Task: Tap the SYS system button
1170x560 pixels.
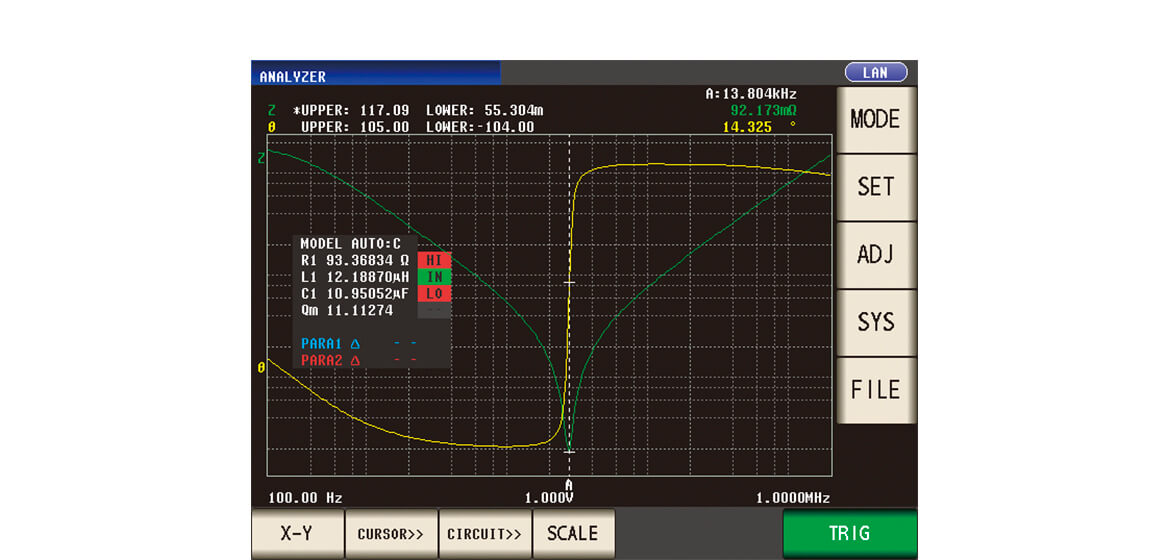Action: point(875,322)
